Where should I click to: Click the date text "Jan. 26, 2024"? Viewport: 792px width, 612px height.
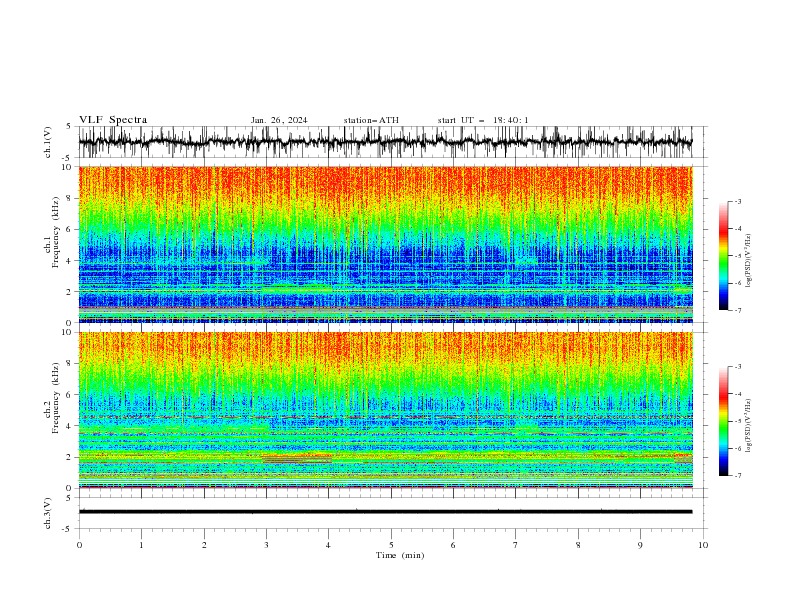[279, 120]
